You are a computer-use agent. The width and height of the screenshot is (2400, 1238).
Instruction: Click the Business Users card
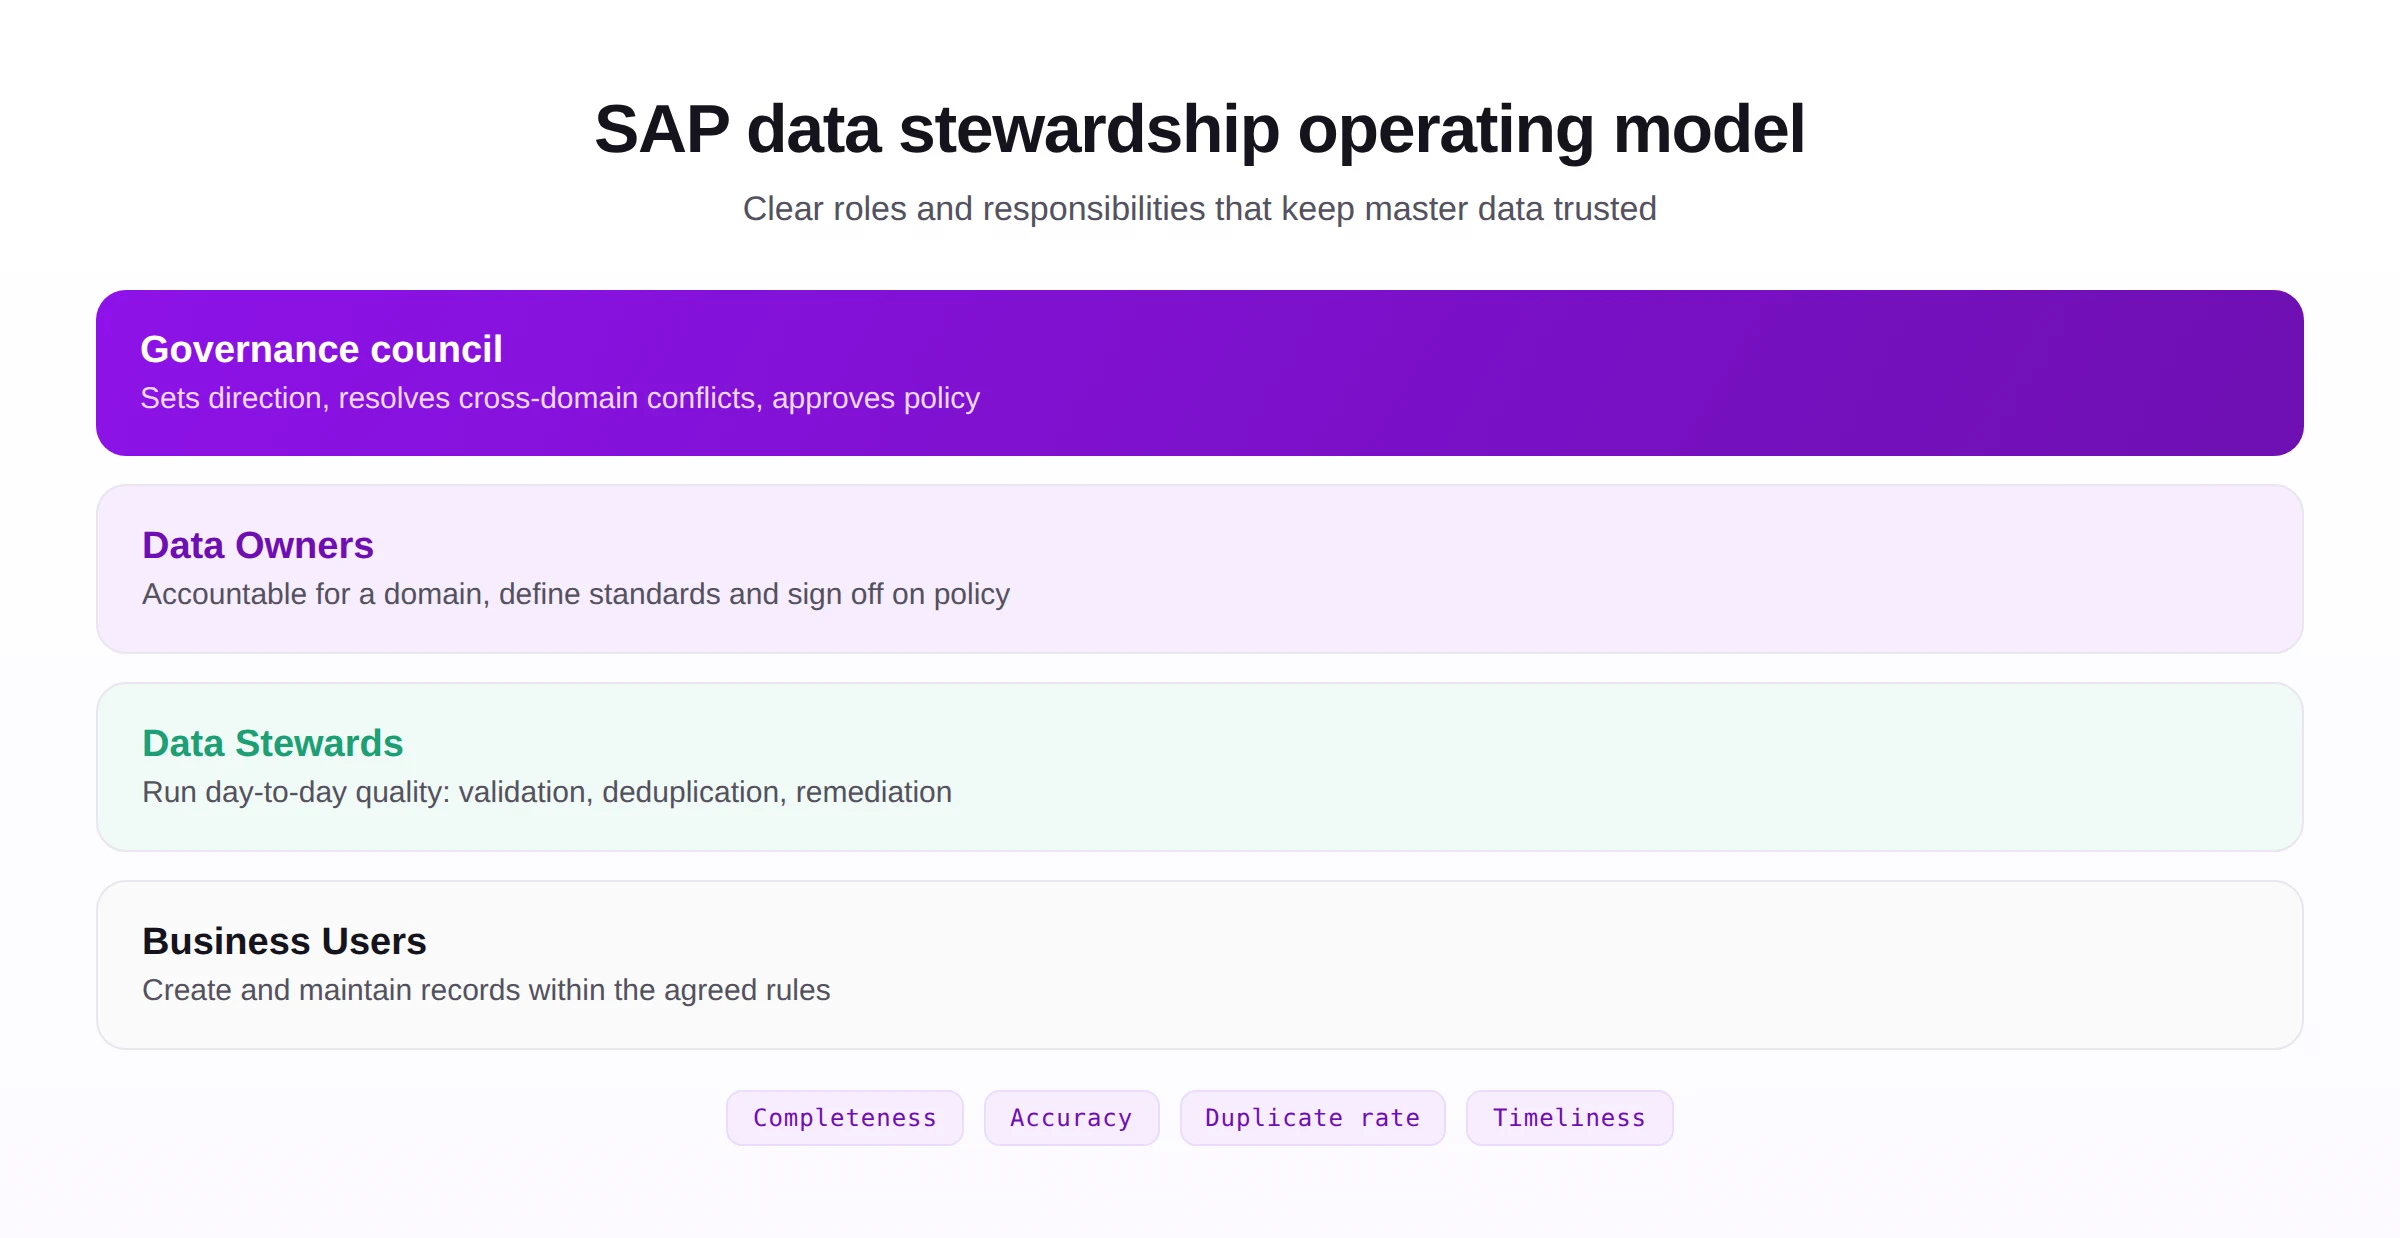coord(1200,965)
